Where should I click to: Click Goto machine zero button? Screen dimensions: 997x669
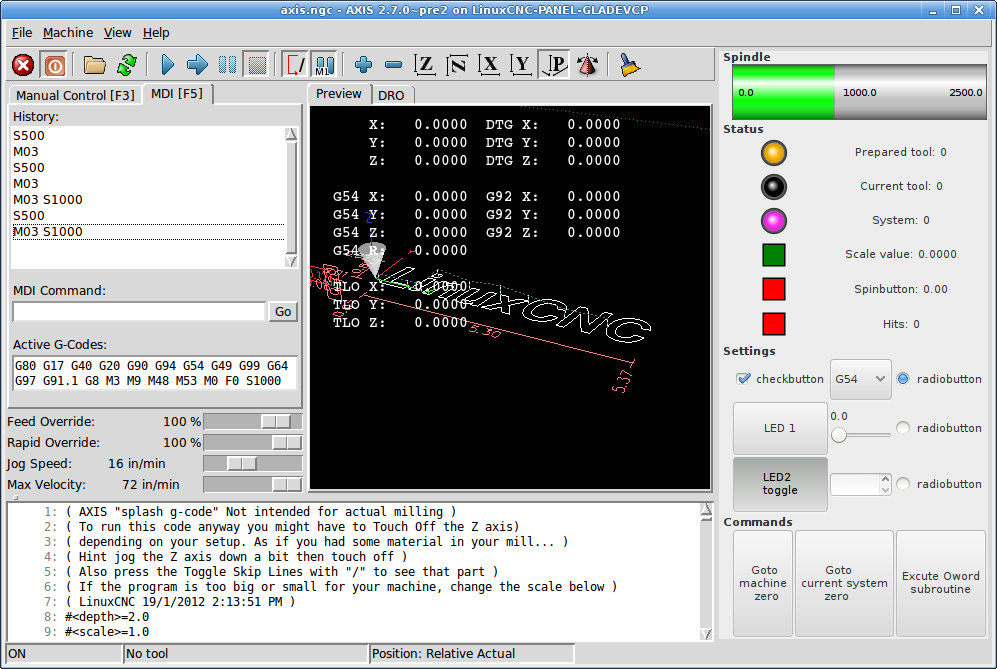[763, 583]
